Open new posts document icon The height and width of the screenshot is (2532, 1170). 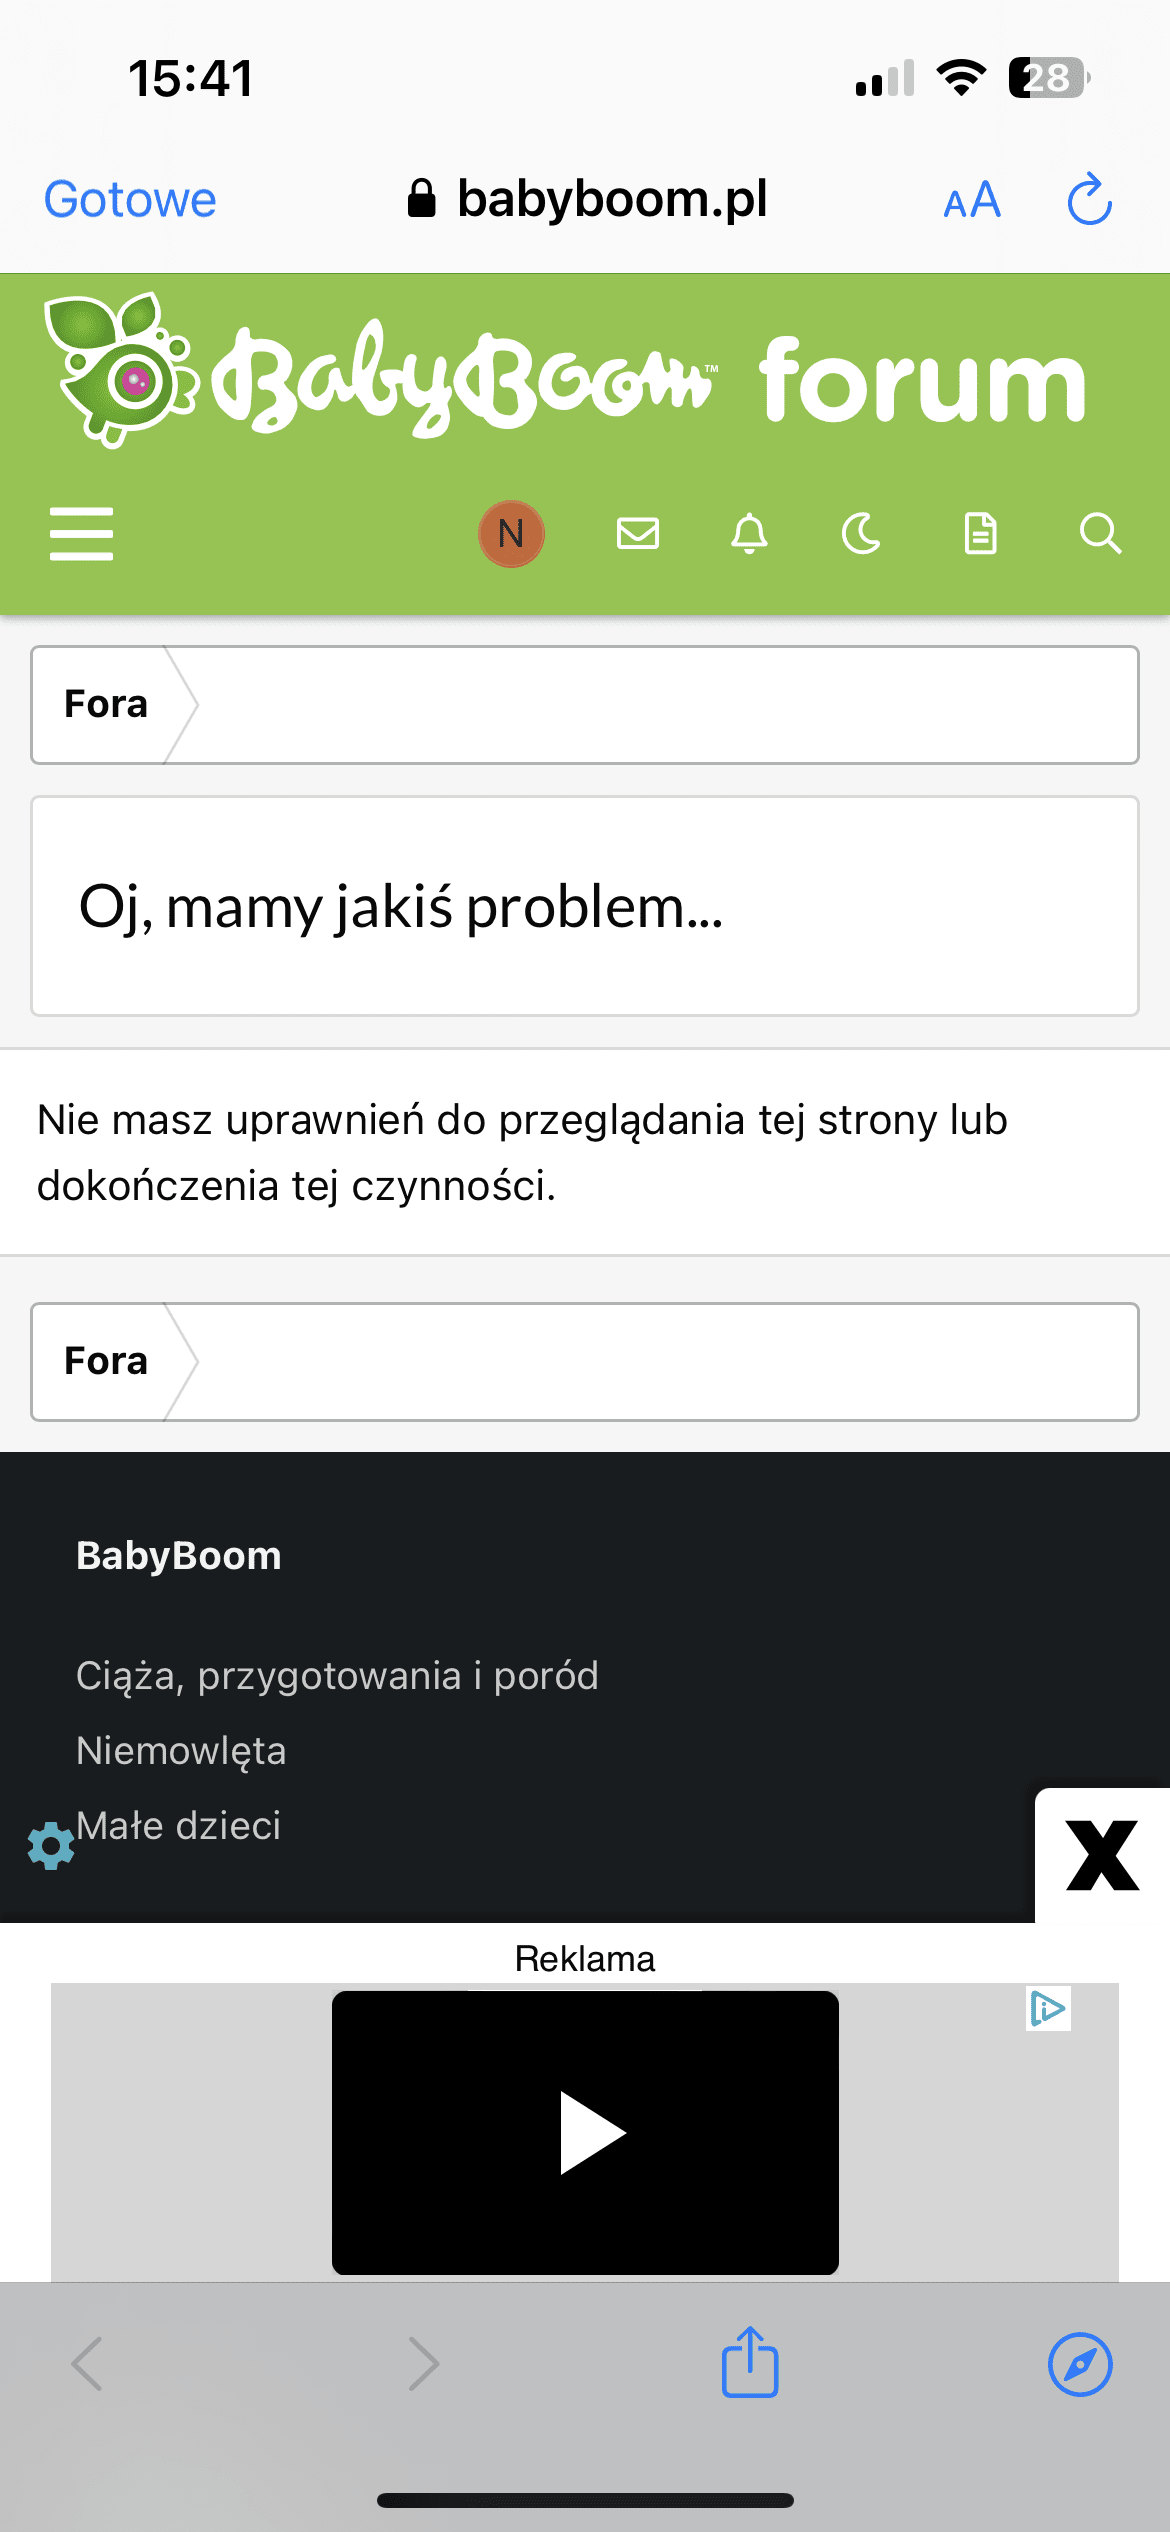pyautogui.click(x=980, y=533)
